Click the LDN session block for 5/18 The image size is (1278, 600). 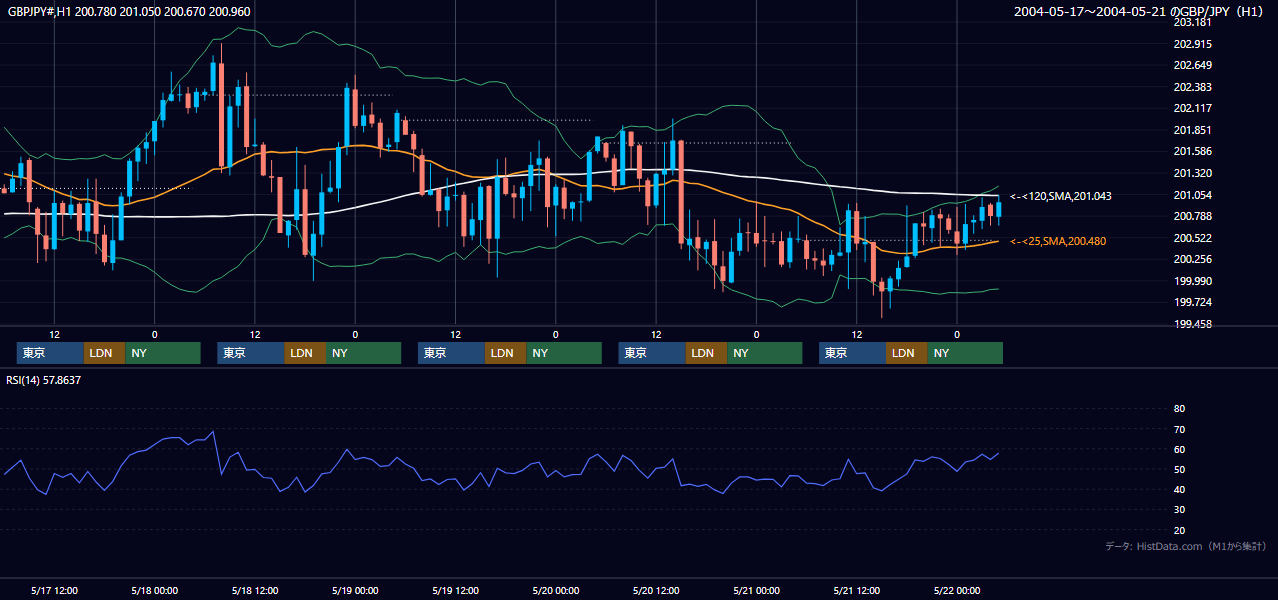click(304, 353)
